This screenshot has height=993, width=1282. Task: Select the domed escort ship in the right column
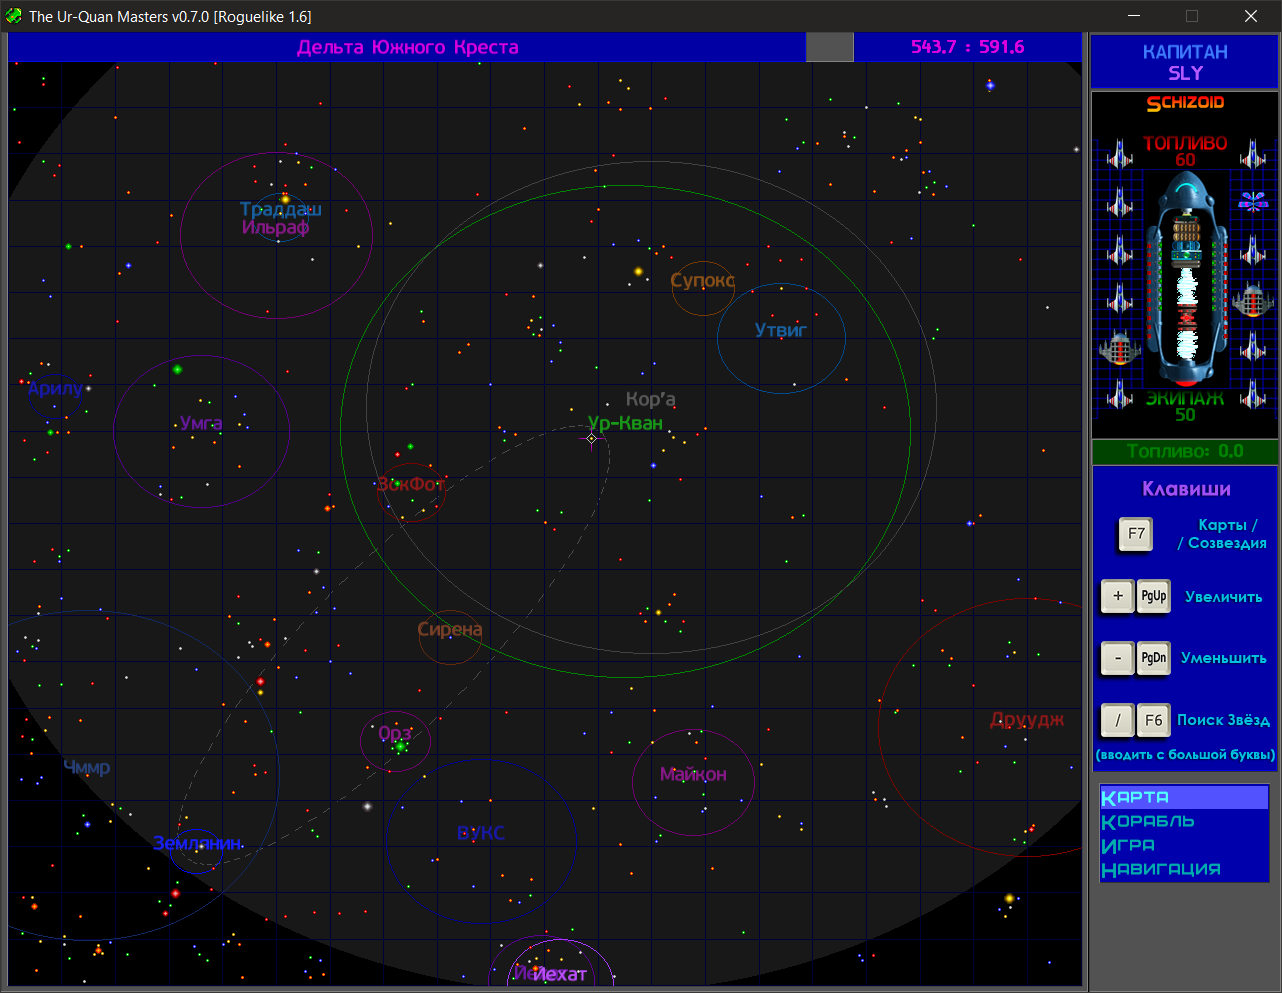click(x=1252, y=299)
